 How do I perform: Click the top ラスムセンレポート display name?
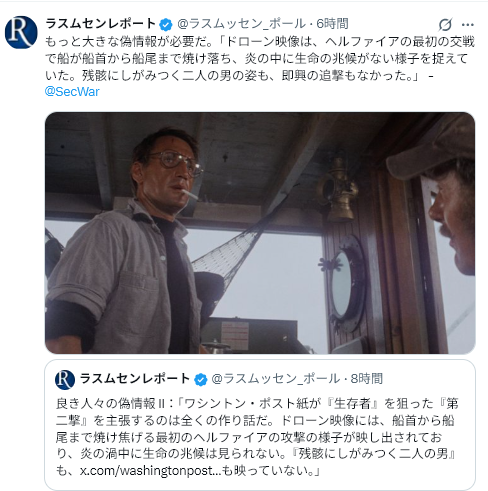point(100,24)
